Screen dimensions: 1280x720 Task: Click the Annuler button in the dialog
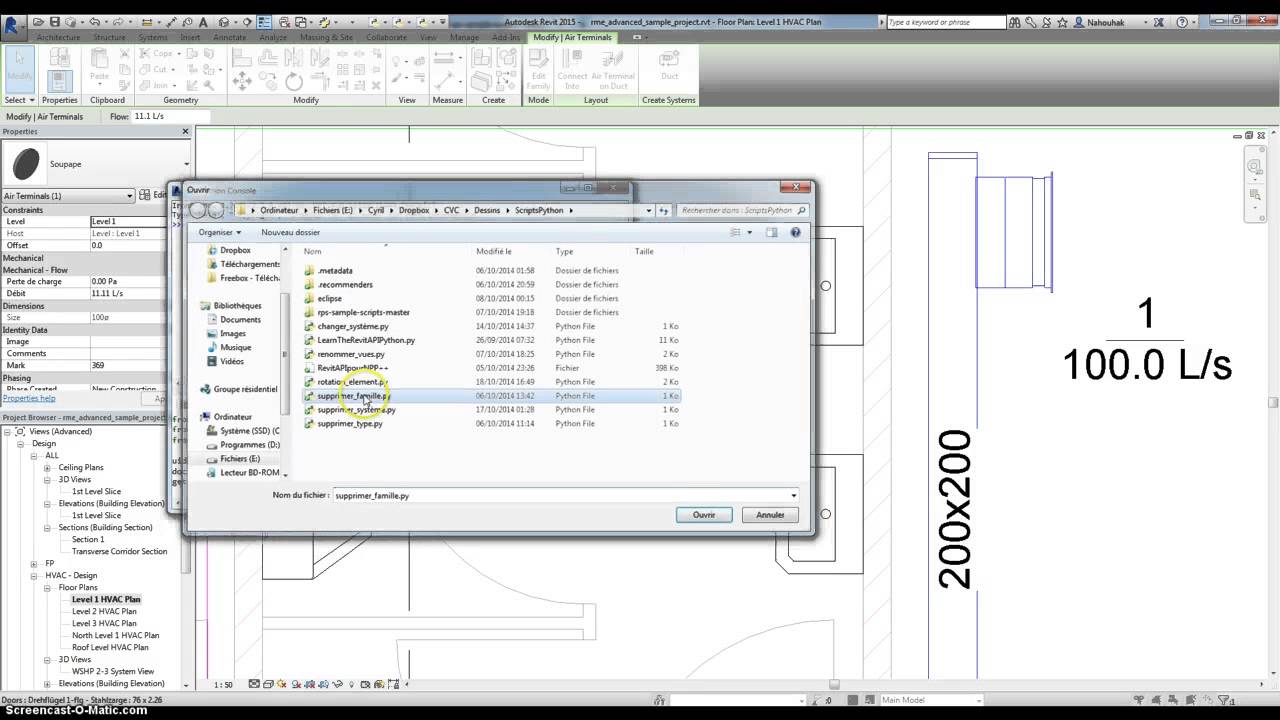(770, 515)
